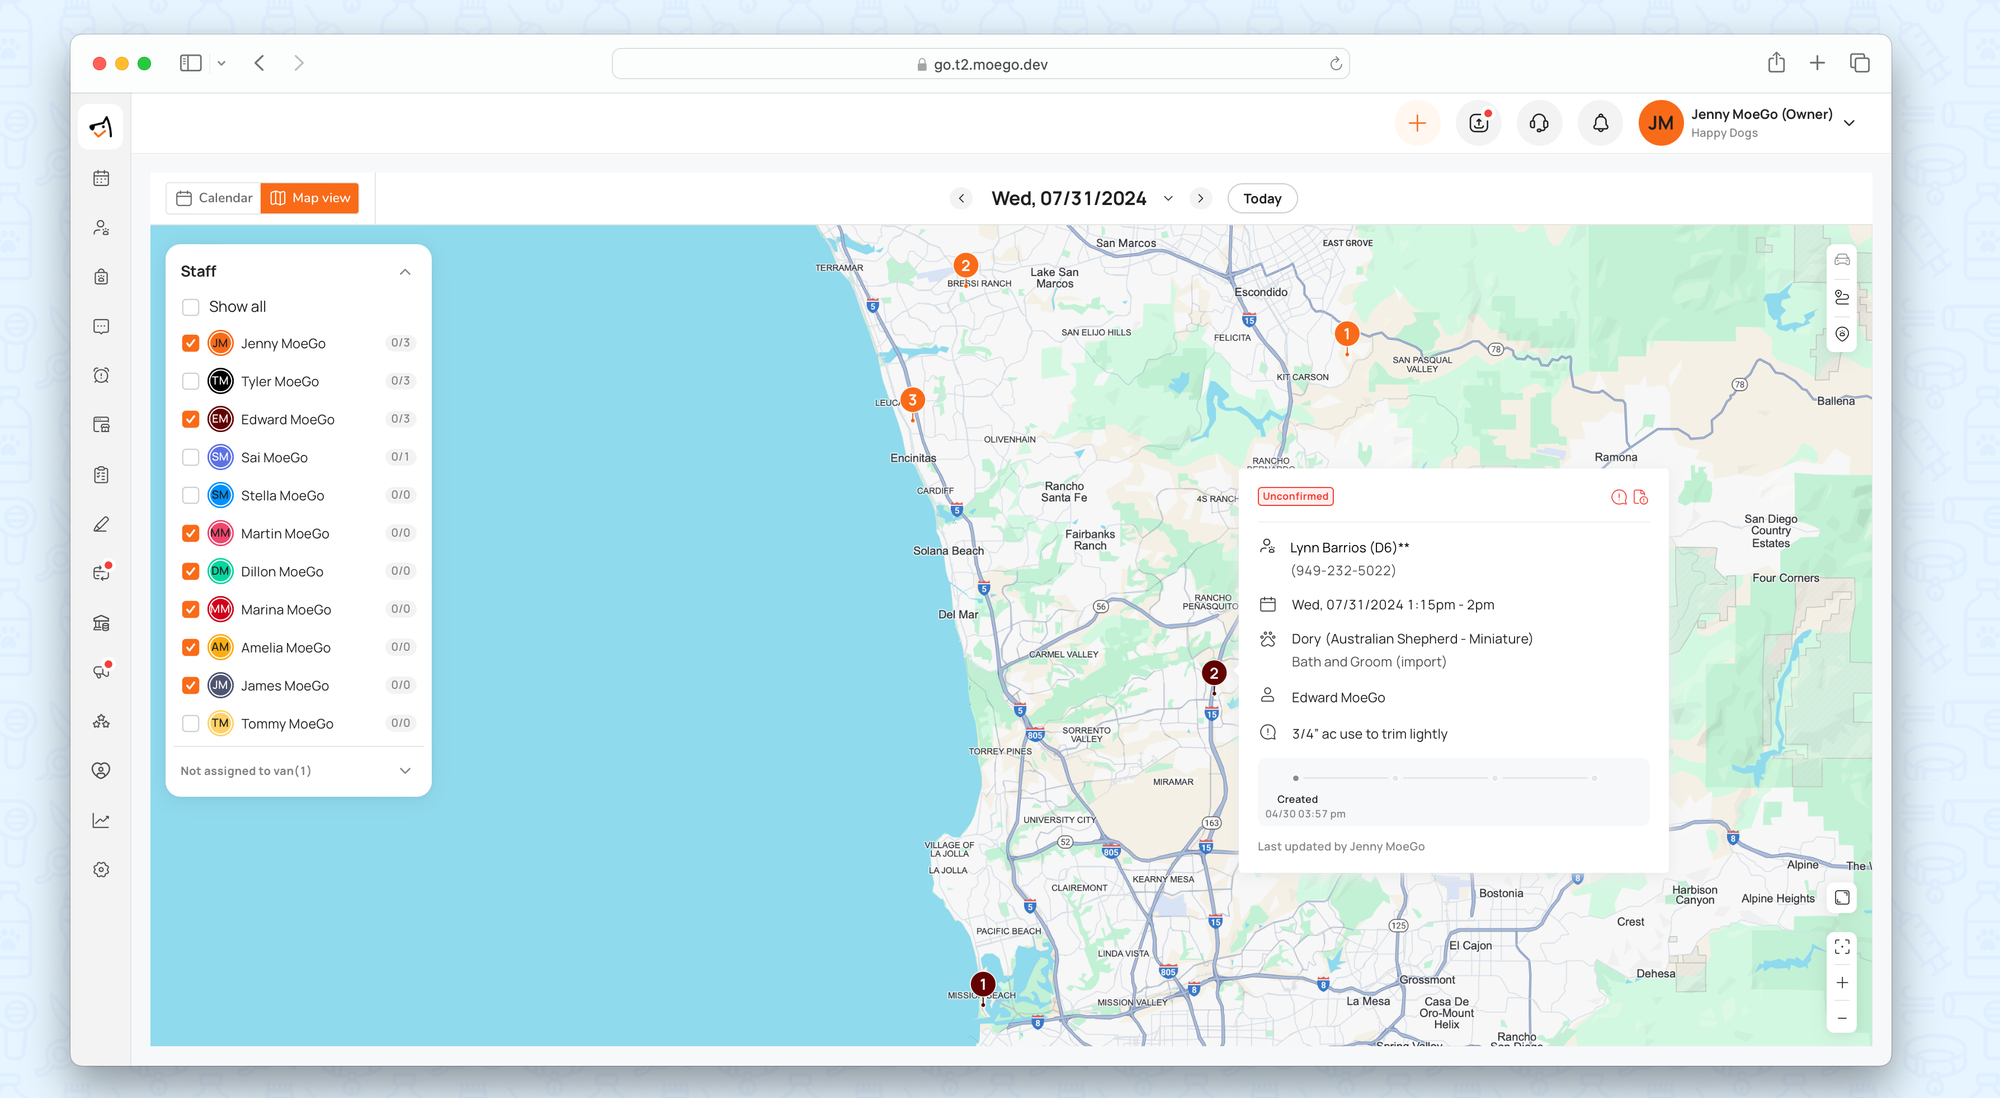2000x1098 pixels.
Task: Click orange map marker number 3
Action: (x=912, y=400)
